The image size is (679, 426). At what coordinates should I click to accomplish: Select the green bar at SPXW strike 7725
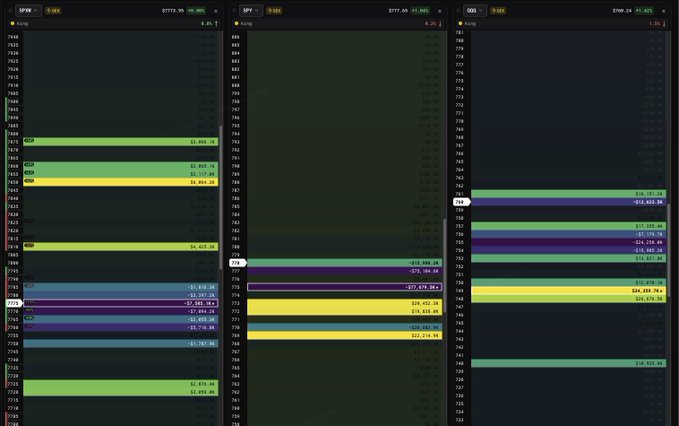[121, 384]
